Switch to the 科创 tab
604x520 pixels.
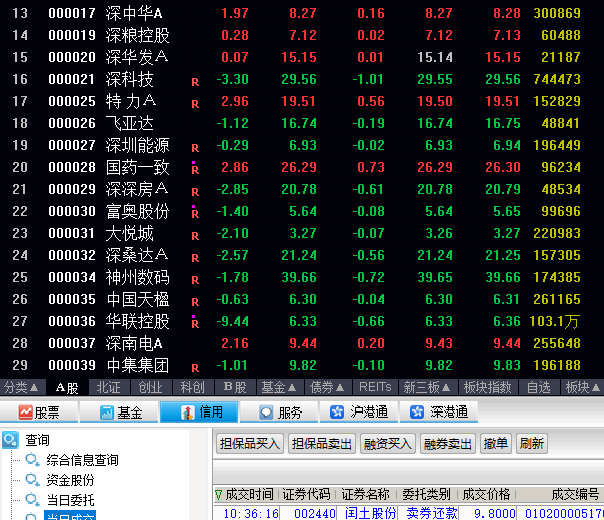193,387
